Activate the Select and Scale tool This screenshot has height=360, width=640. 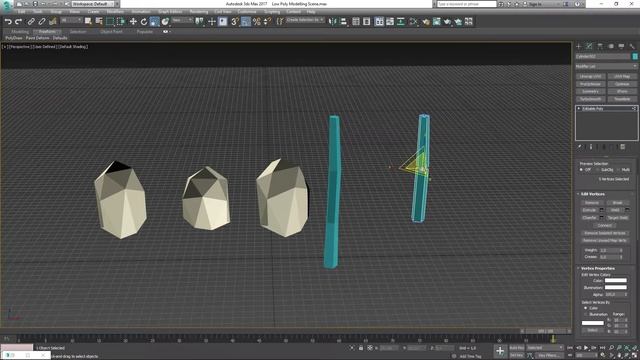pos(154,22)
